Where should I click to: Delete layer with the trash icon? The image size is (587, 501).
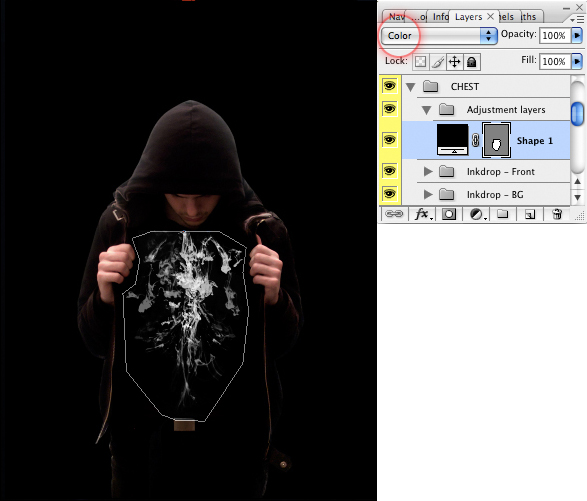pos(557,214)
